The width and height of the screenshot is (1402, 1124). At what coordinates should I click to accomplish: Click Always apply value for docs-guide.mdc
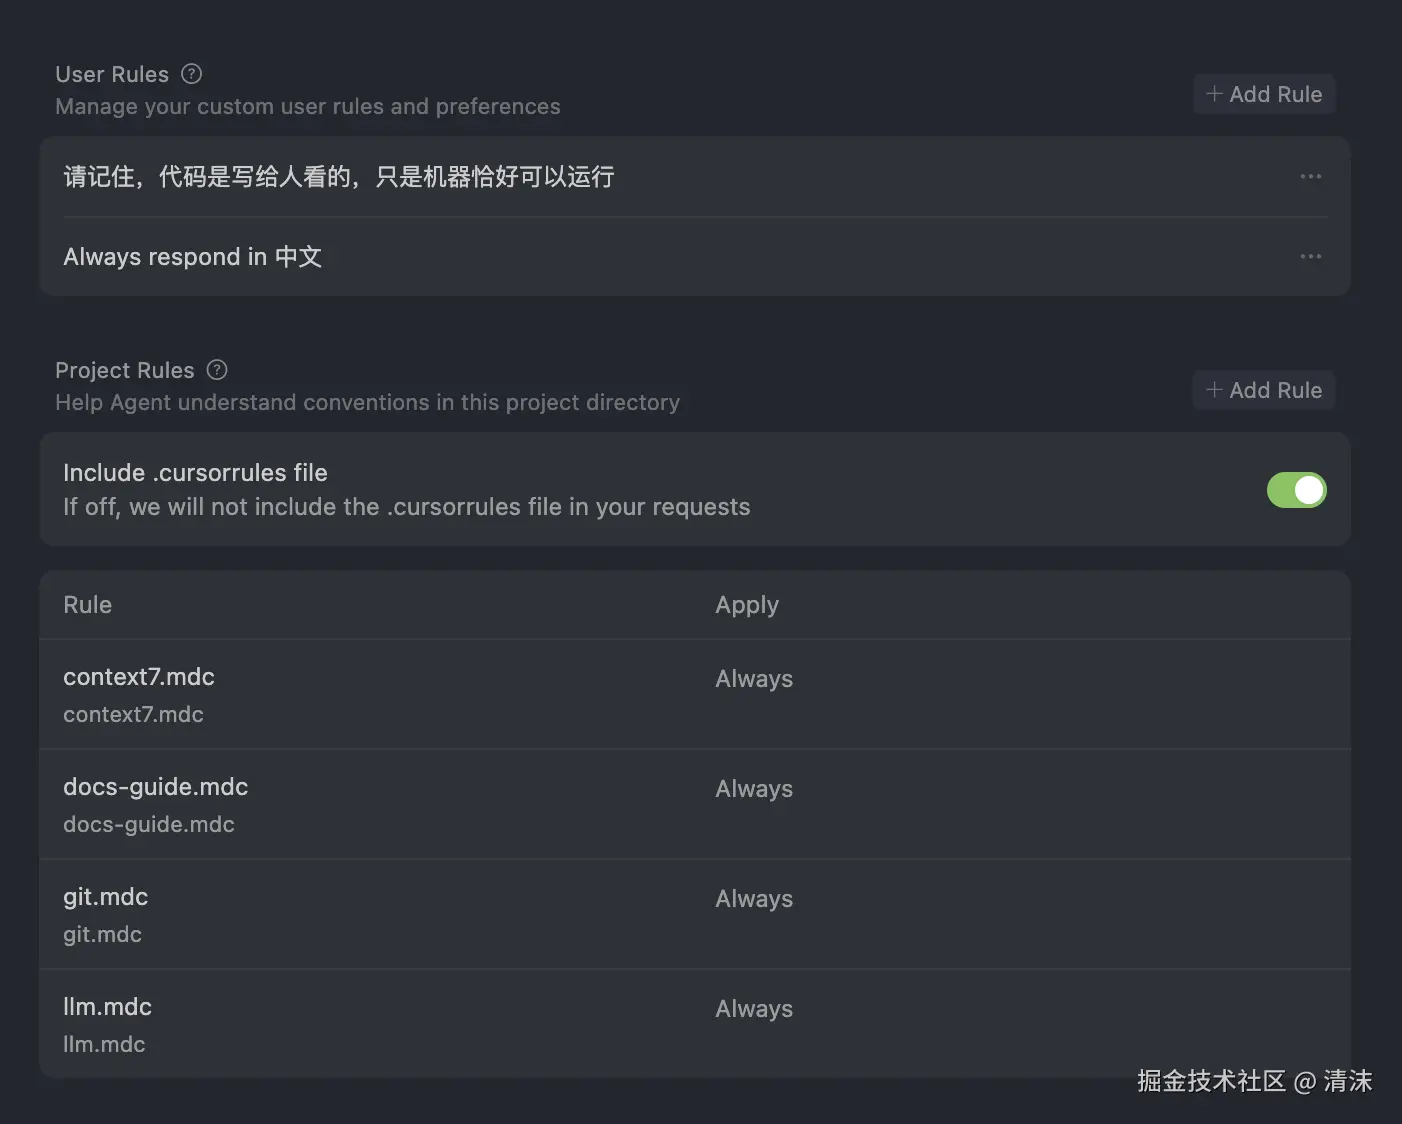[x=753, y=789]
